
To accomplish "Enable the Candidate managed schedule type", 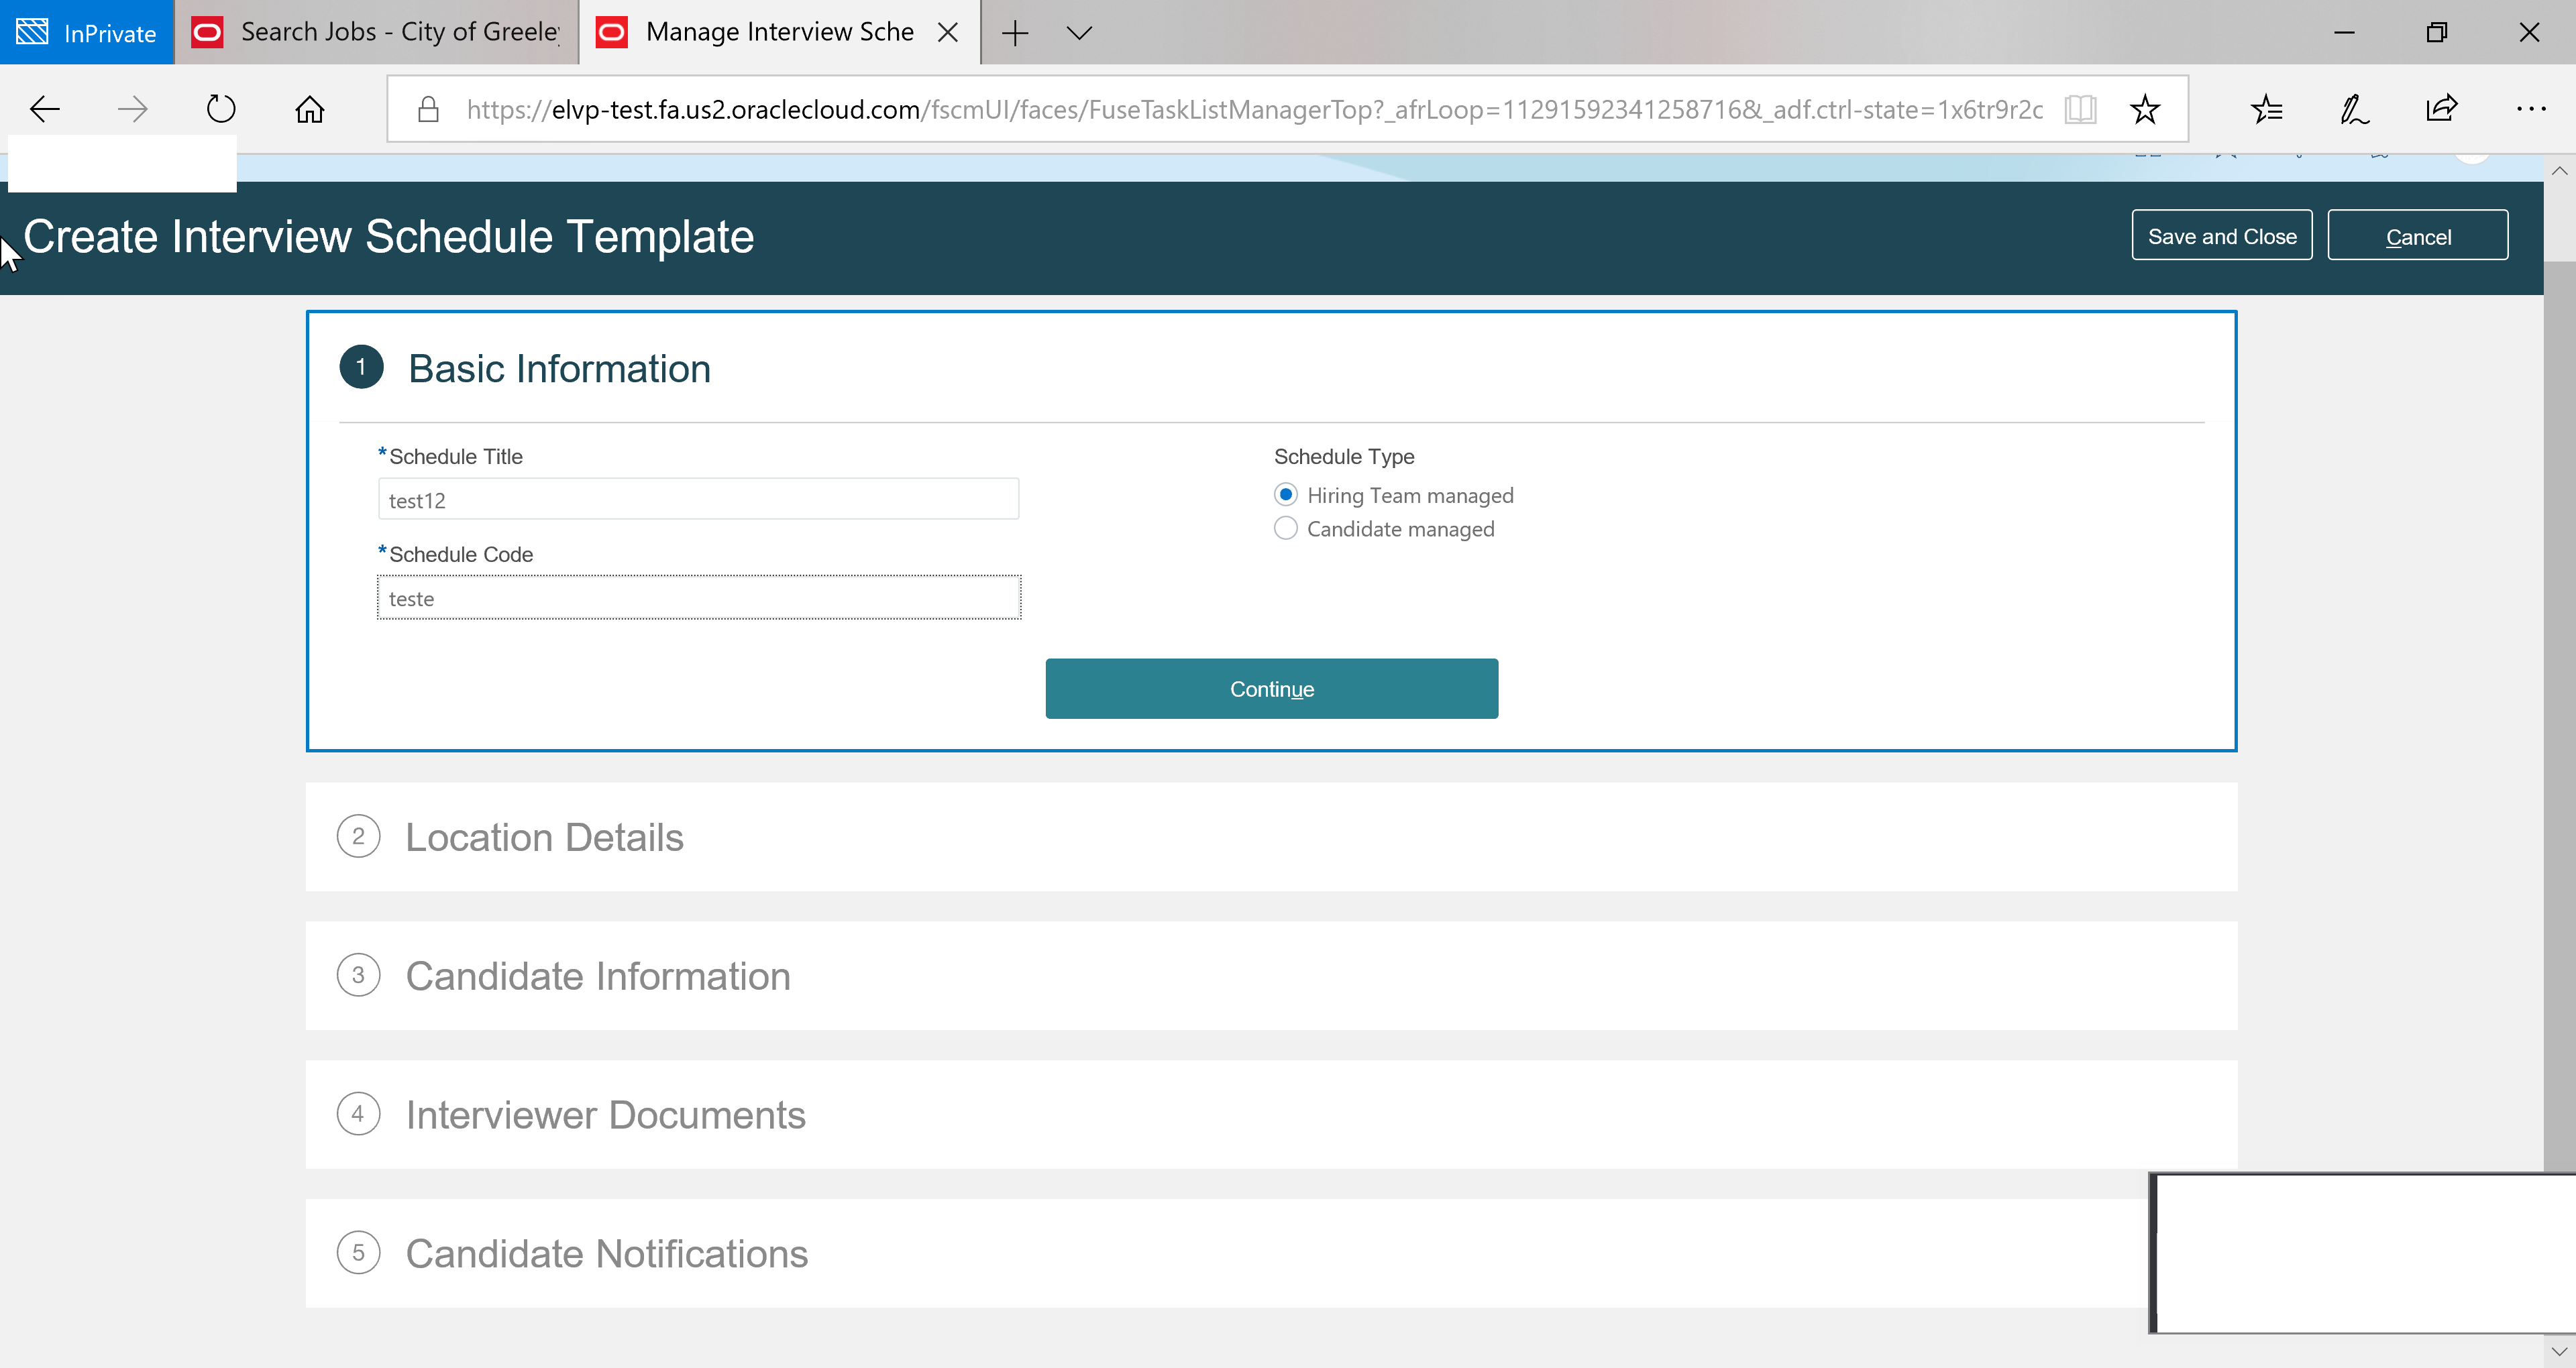I will click(x=1285, y=528).
